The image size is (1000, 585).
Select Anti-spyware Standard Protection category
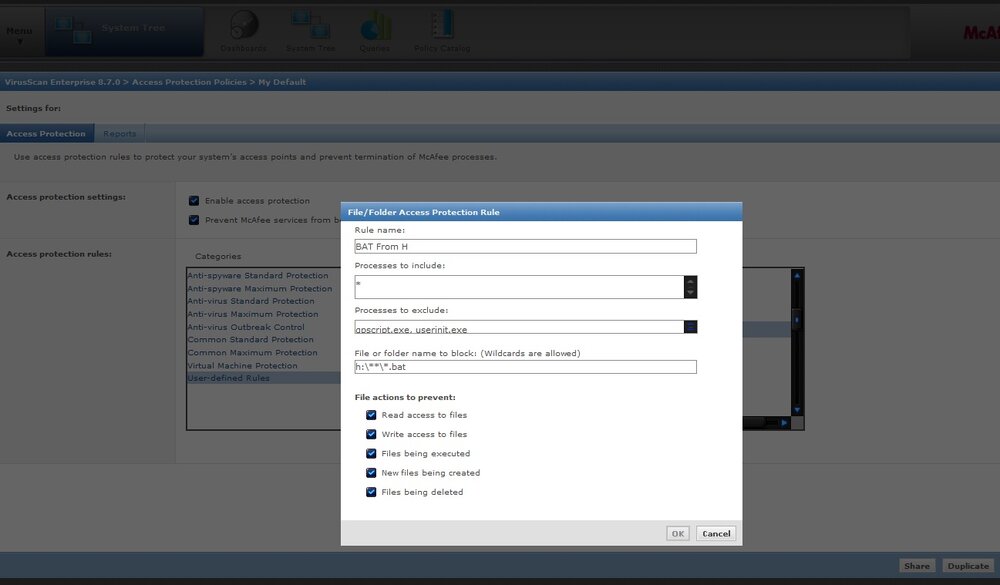tap(258, 276)
